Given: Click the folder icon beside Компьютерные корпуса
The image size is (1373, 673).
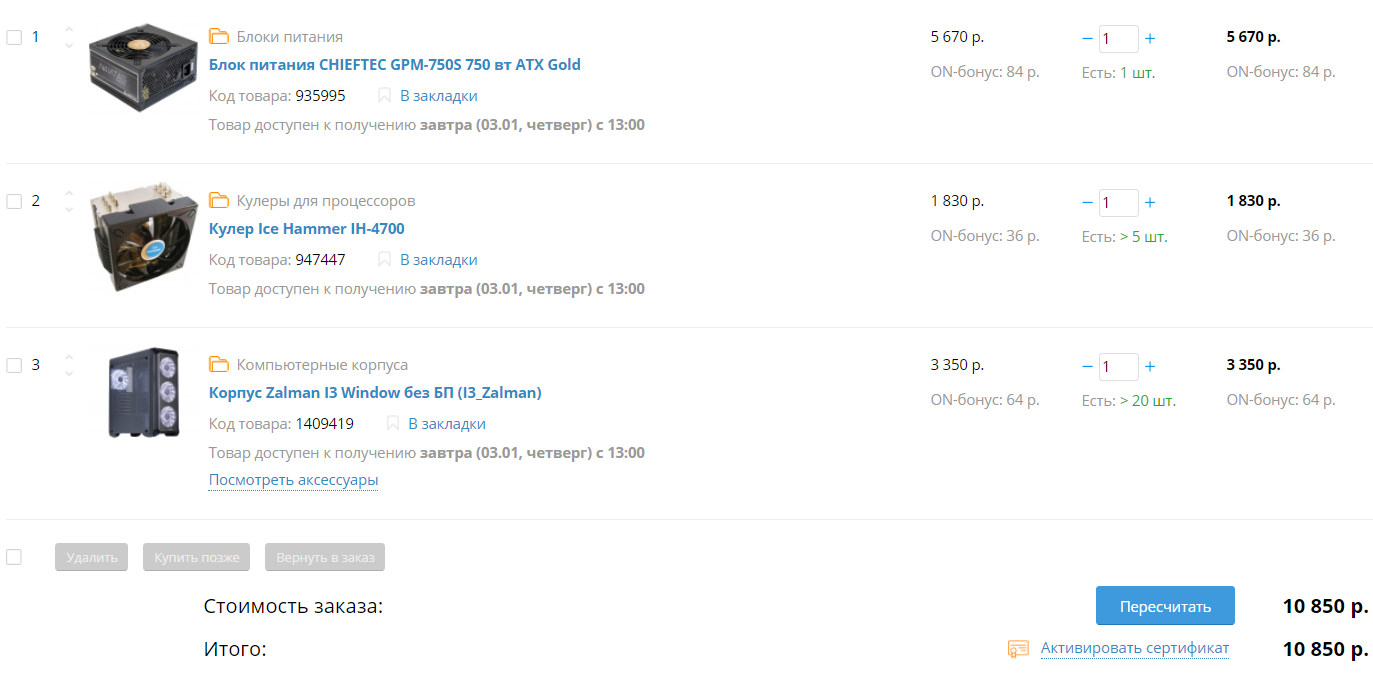Looking at the screenshot, I should (219, 365).
